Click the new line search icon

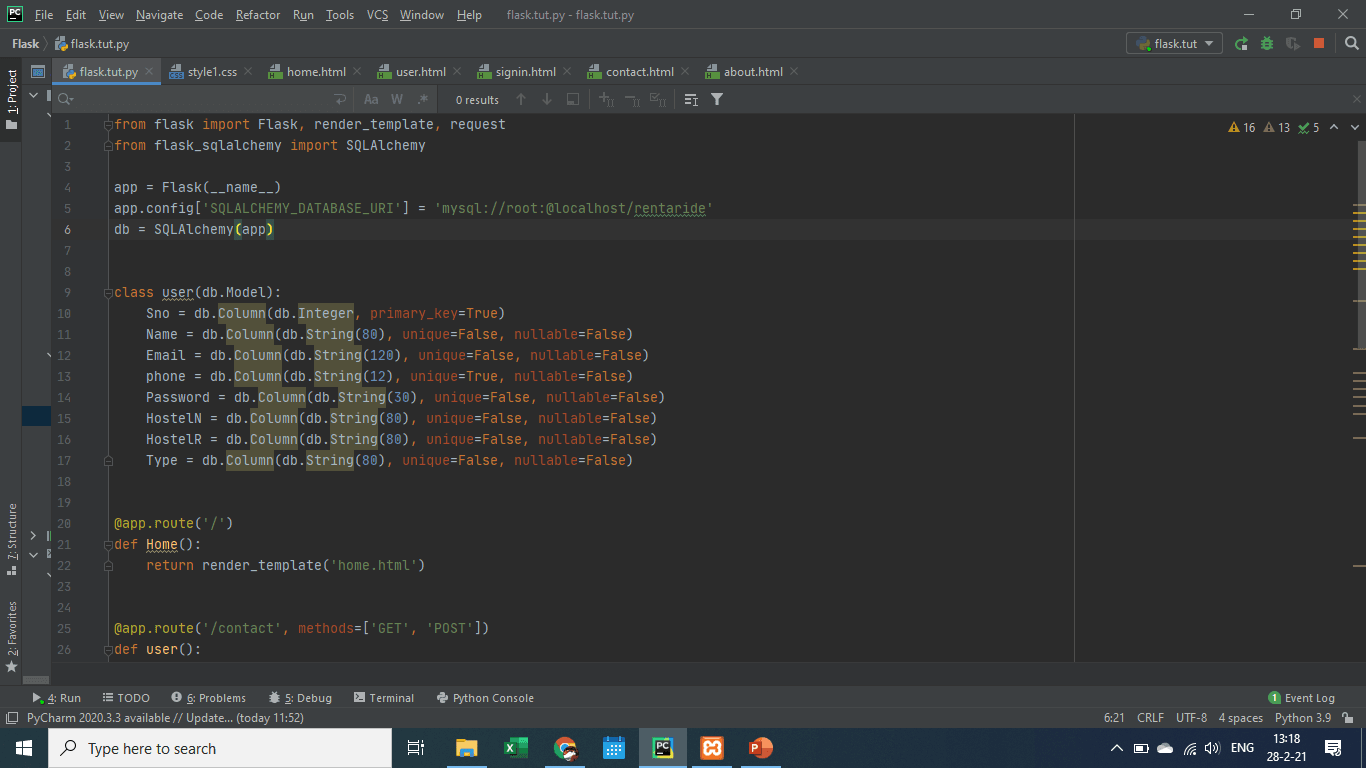(340, 99)
